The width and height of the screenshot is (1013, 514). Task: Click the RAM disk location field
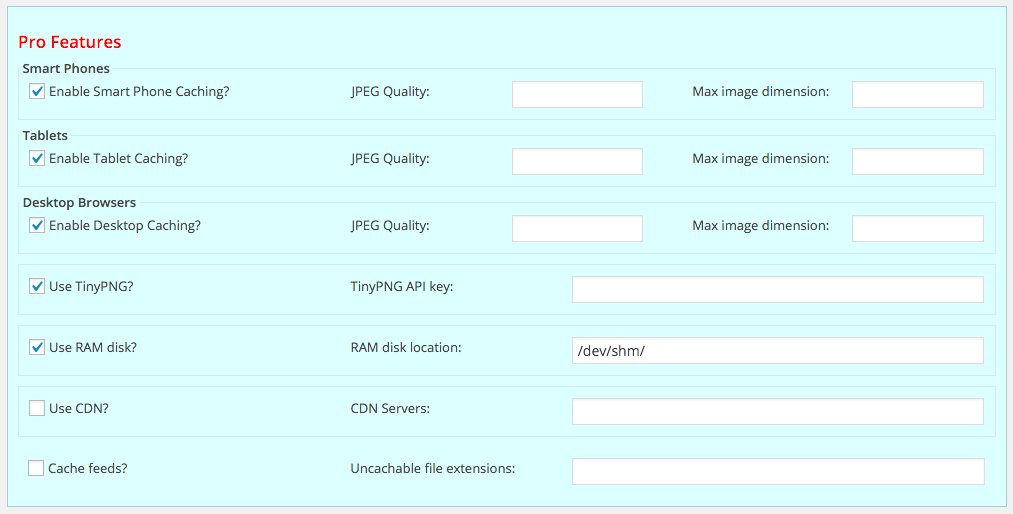click(778, 351)
